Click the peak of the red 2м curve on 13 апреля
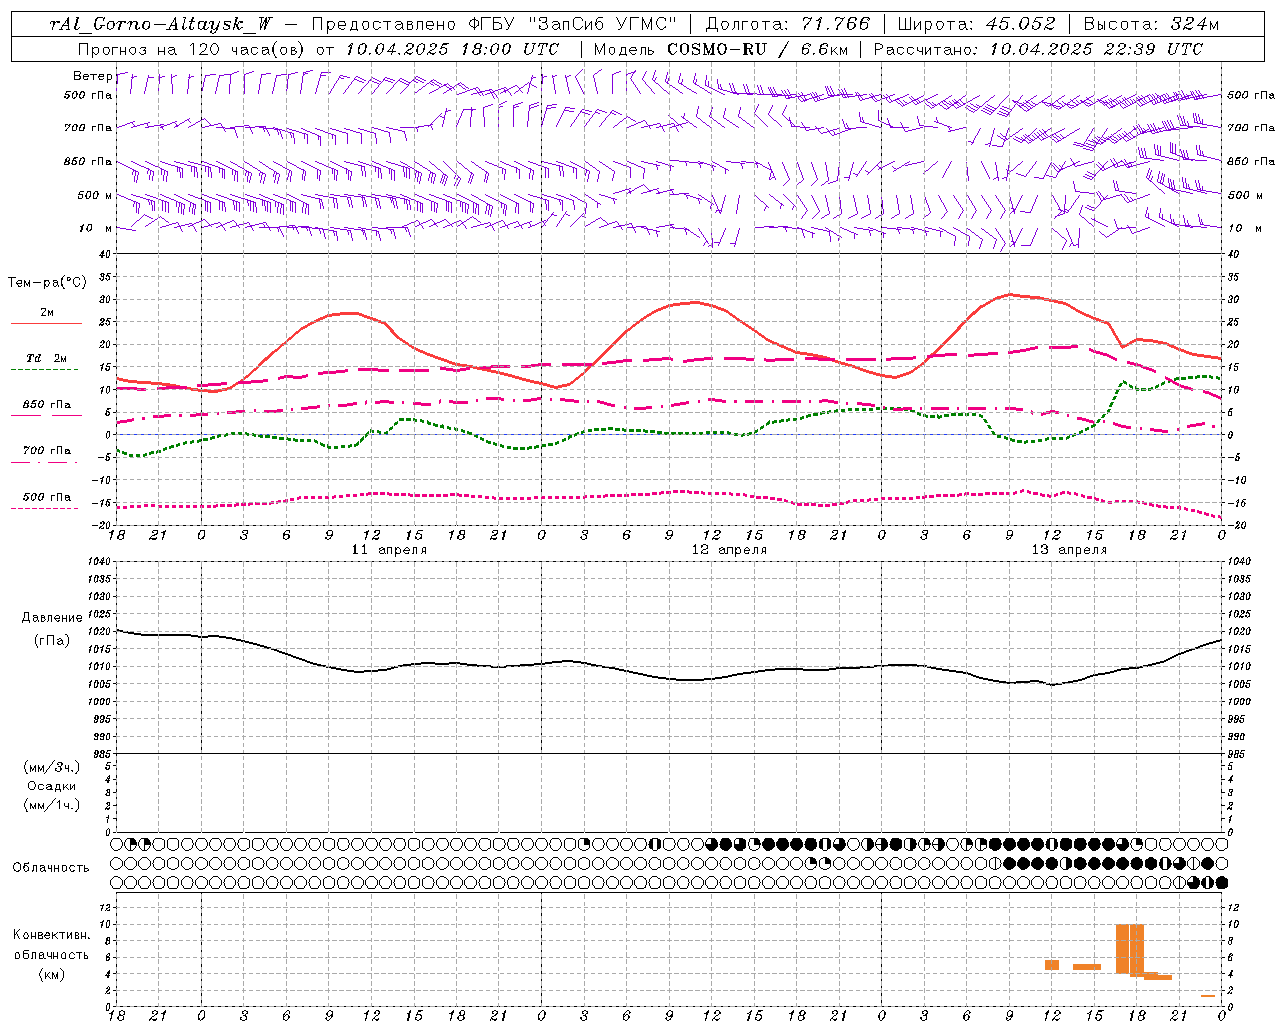This screenshot has height=1024, width=1280. pyautogui.click(x=1010, y=294)
